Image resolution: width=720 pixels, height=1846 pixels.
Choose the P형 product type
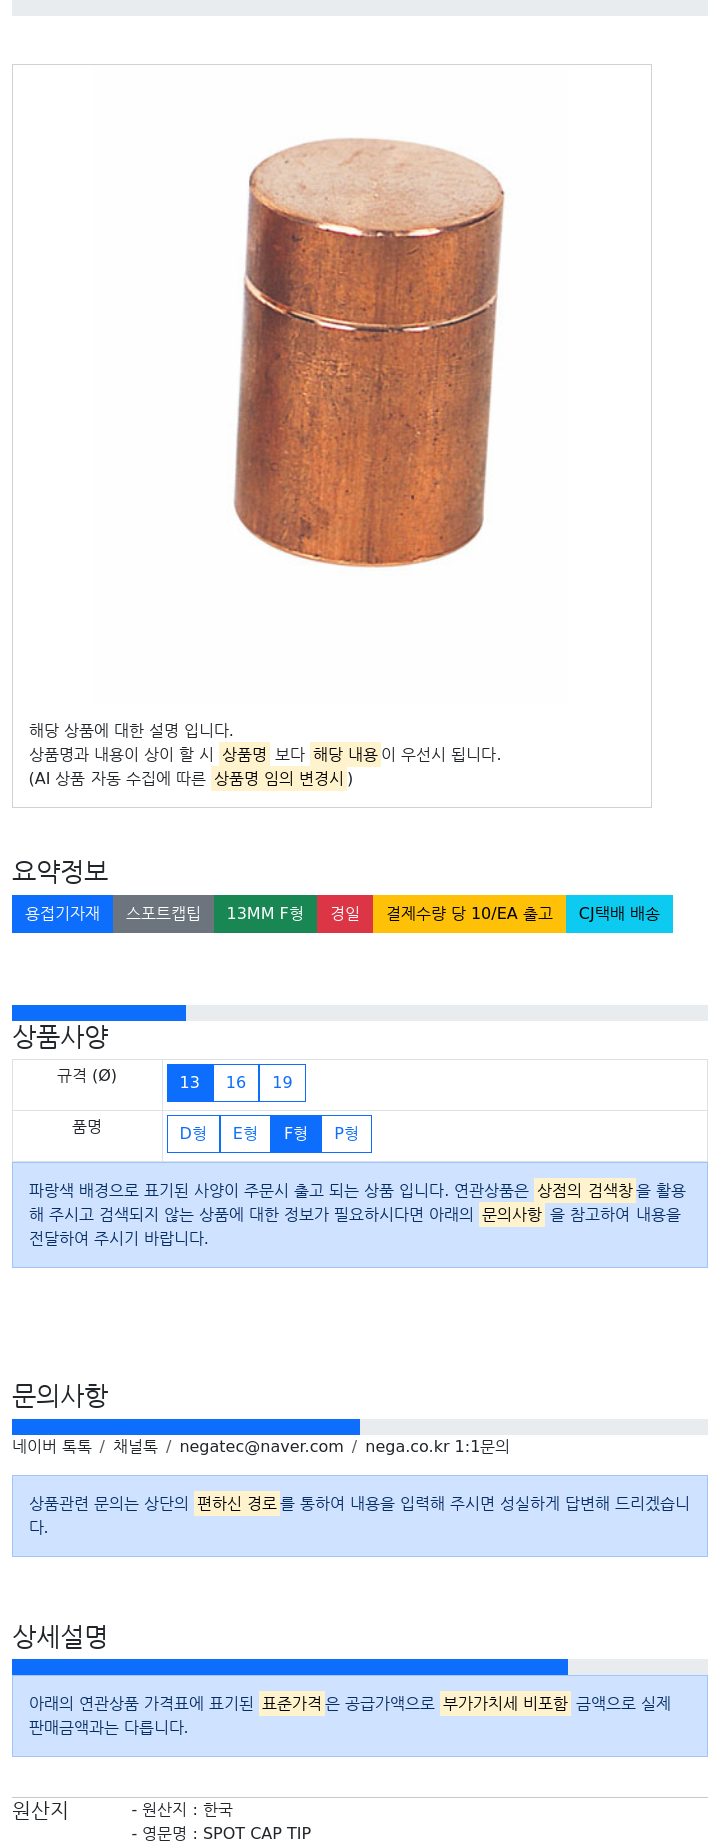pos(347,1133)
